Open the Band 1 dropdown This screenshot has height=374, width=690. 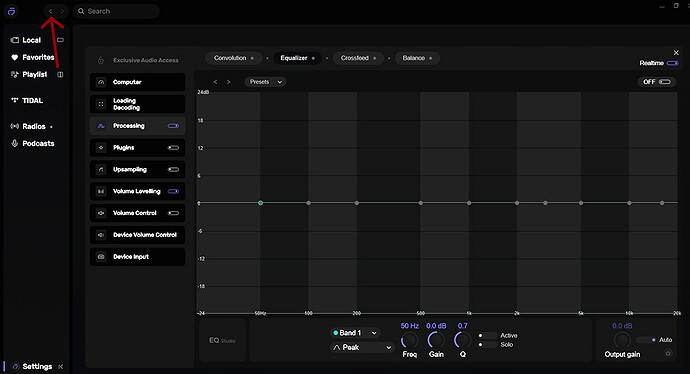click(355, 333)
